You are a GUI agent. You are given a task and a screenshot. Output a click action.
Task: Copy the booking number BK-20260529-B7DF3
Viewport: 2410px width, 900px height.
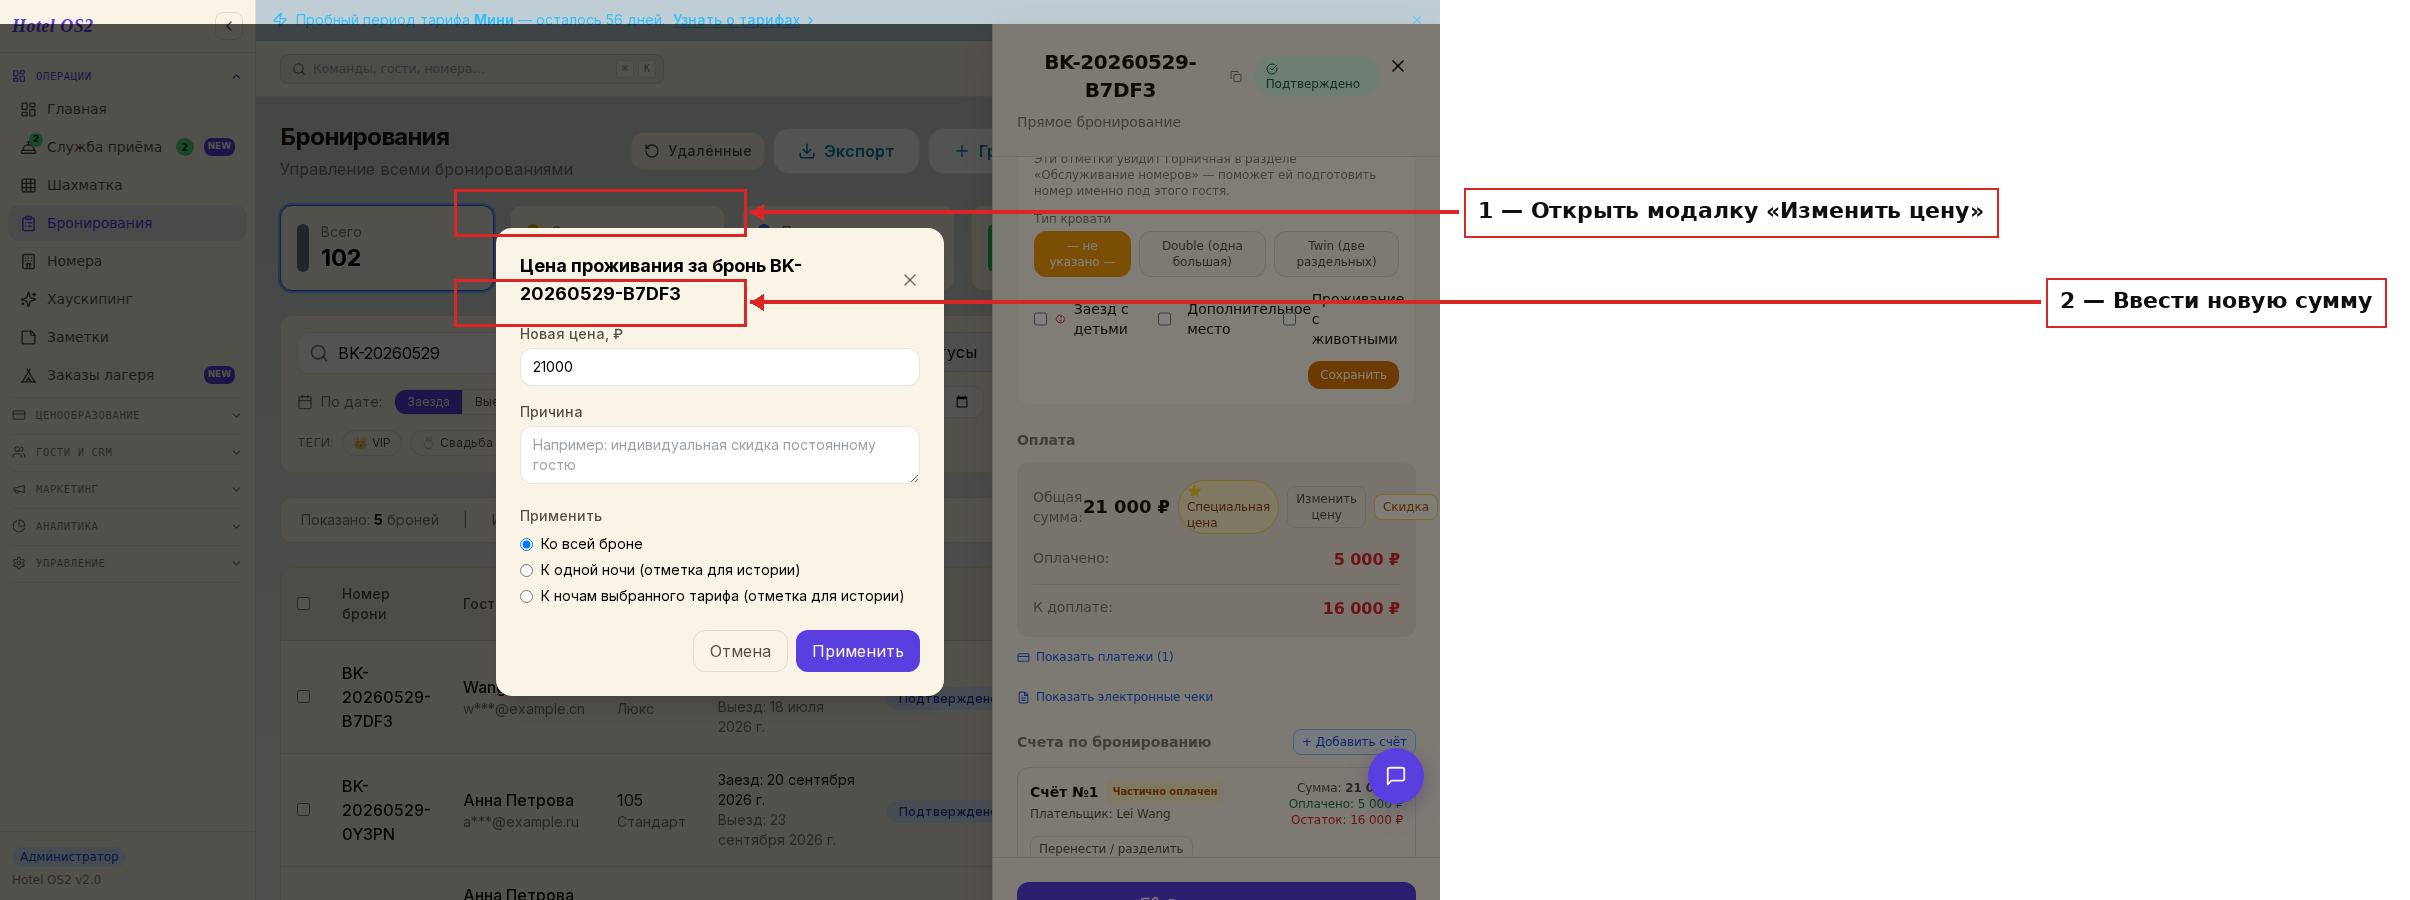(1236, 77)
